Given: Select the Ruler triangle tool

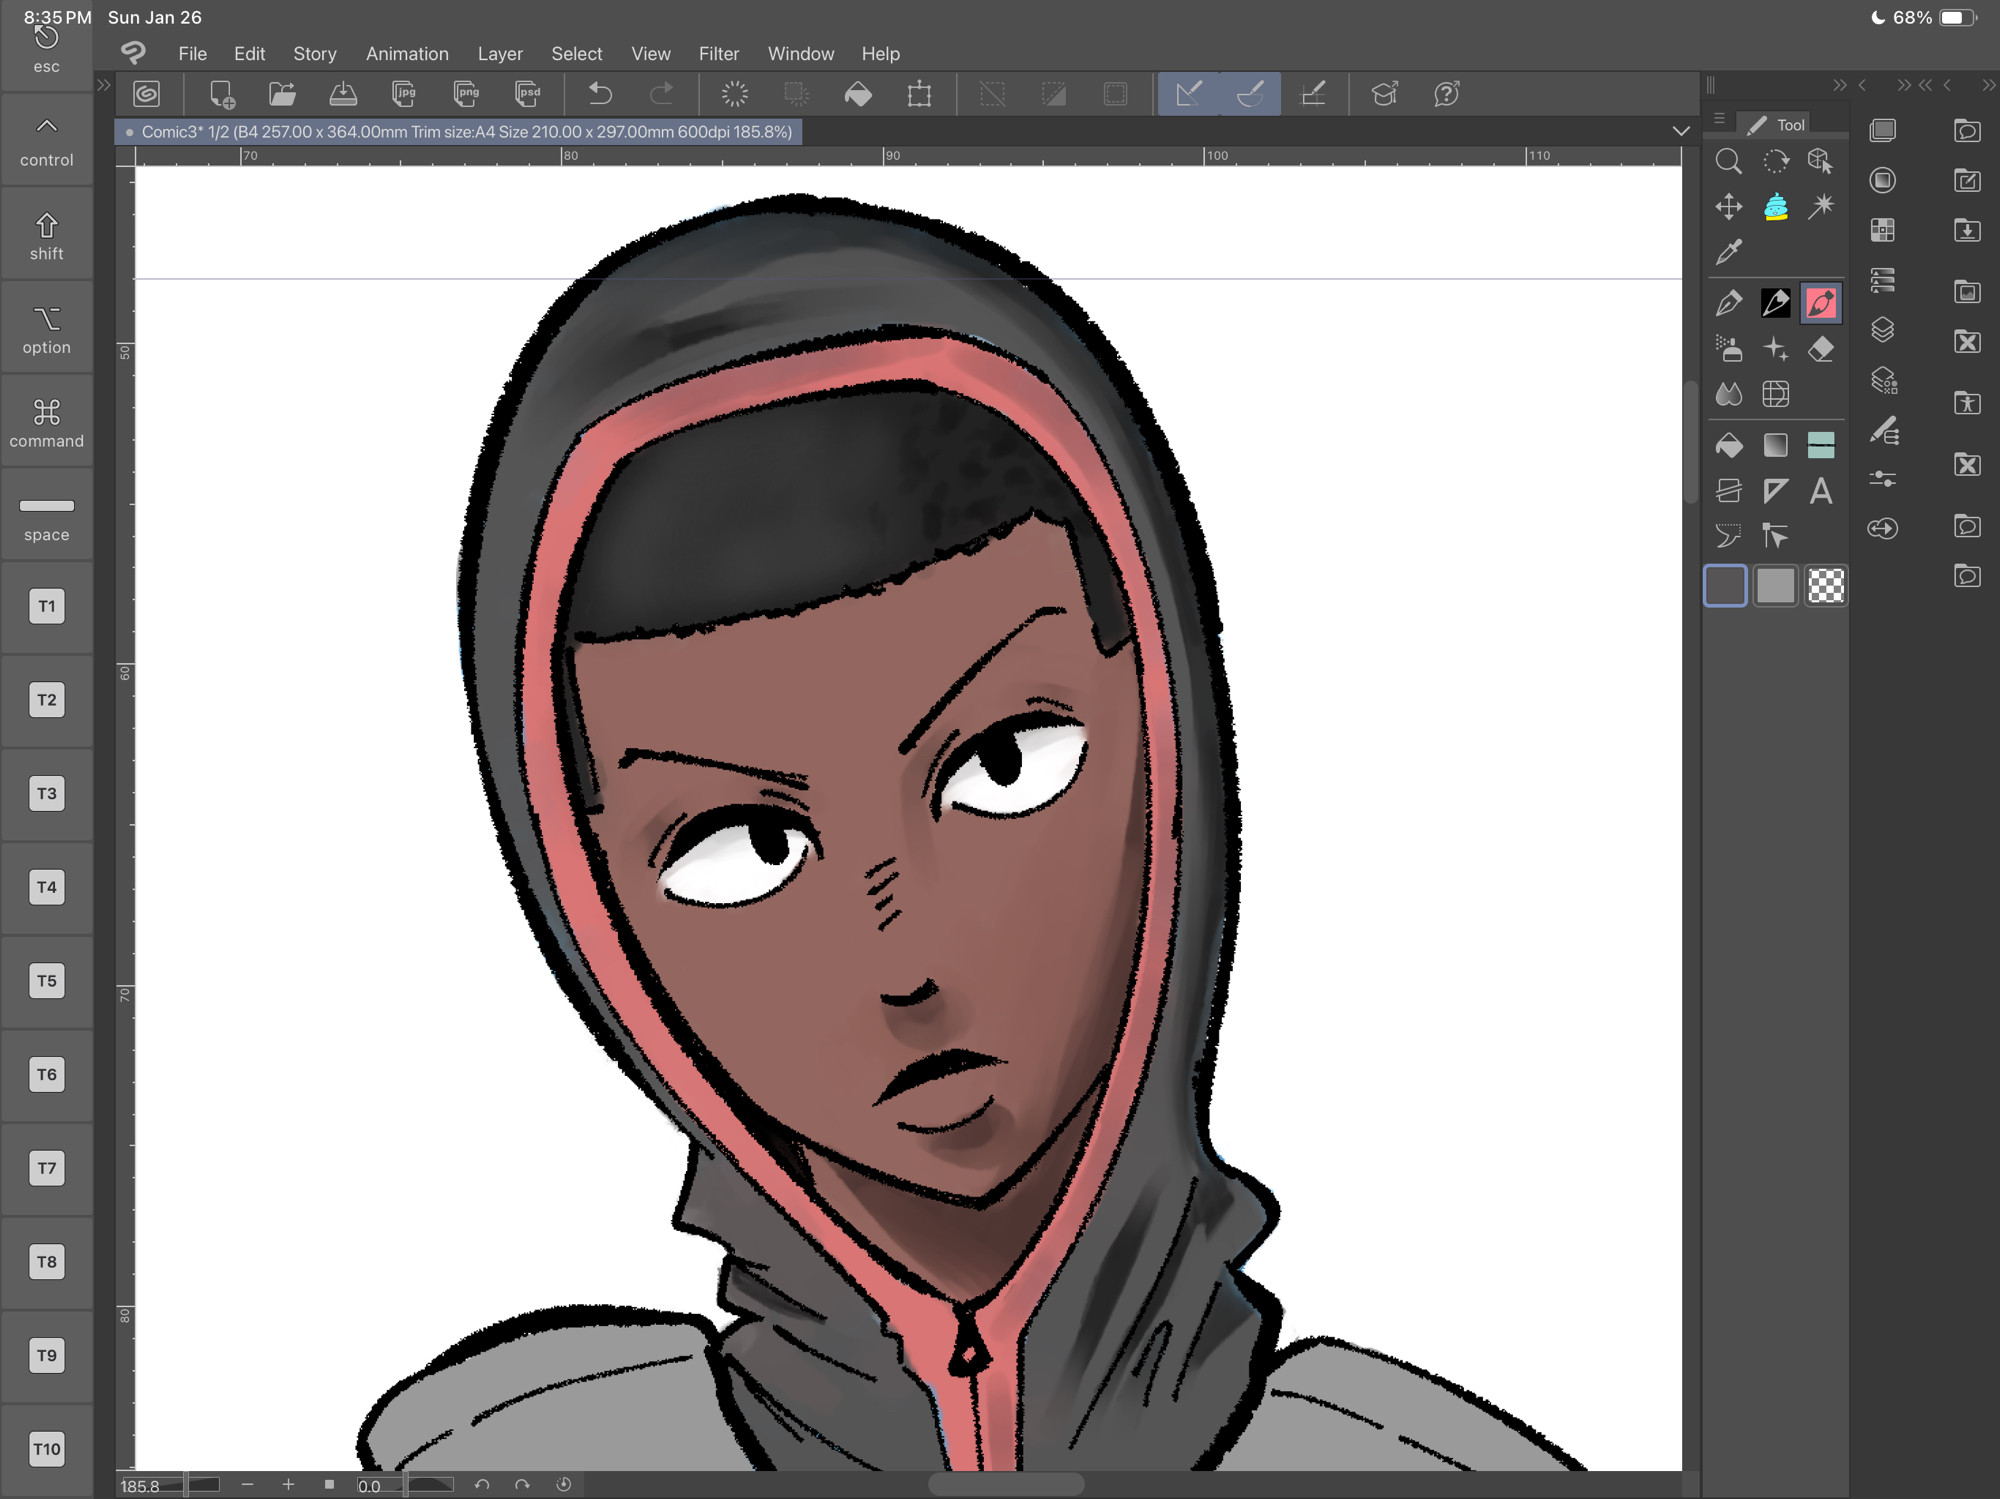Looking at the screenshot, I should 1775,491.
